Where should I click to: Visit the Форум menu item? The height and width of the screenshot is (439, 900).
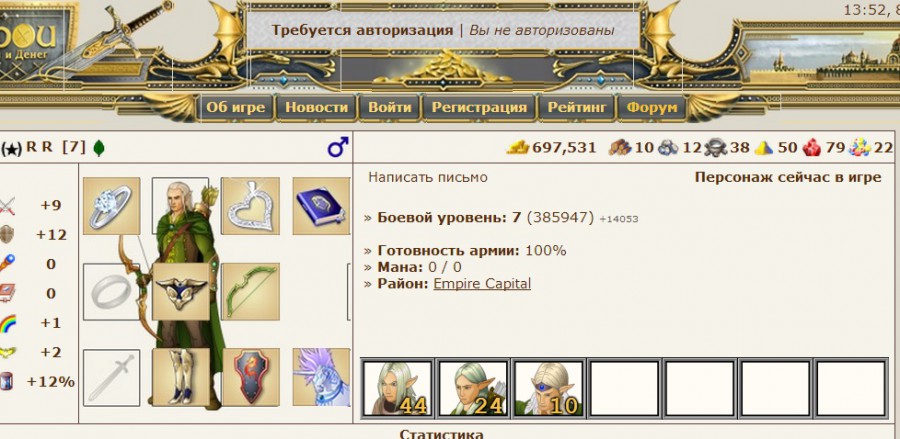652,107
